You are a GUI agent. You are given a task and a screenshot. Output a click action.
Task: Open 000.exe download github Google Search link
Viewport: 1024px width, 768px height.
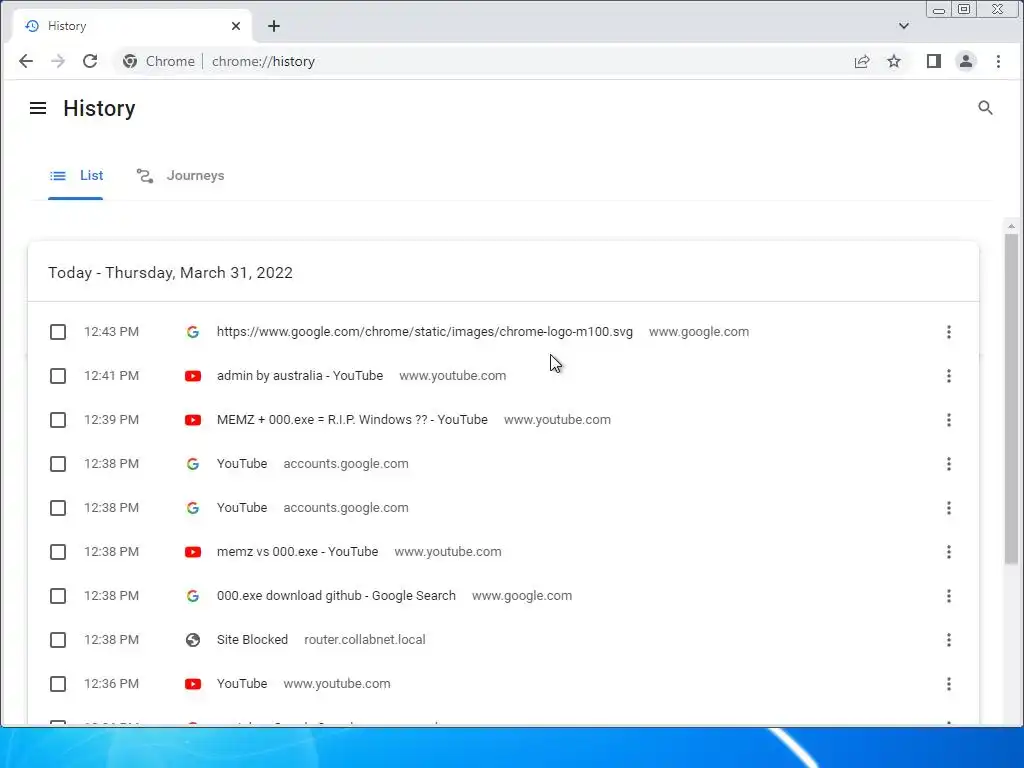336,596
